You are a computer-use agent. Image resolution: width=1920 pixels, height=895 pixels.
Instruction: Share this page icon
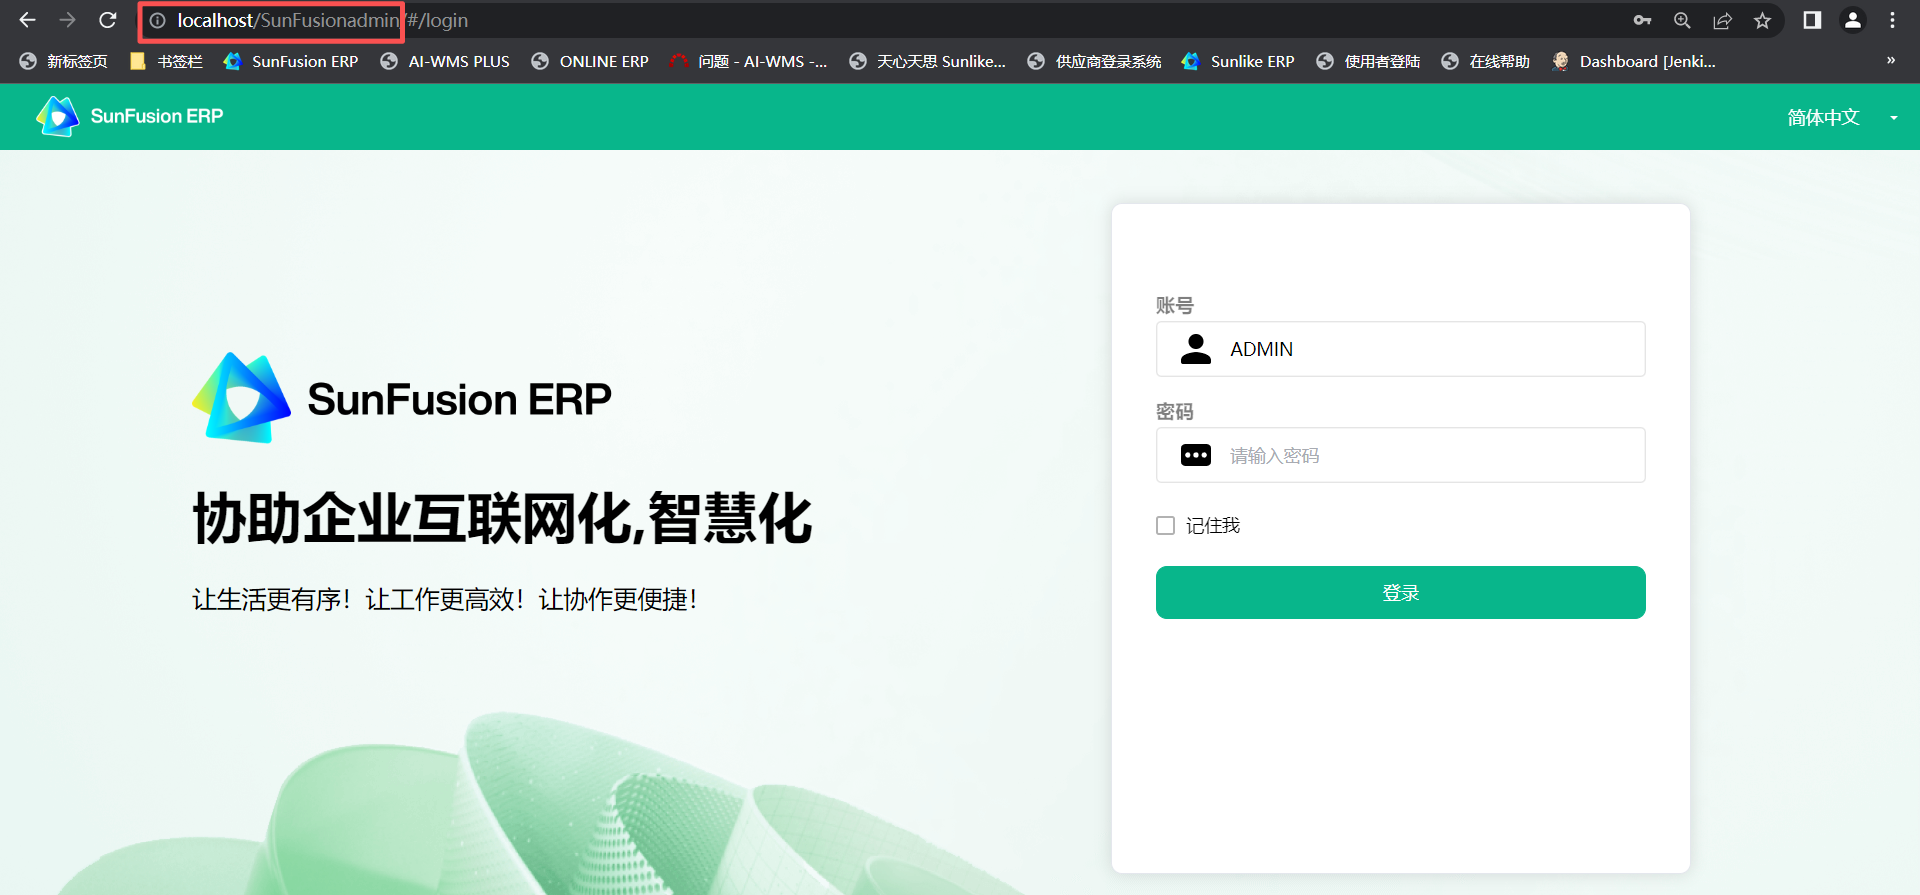tap(1722, 20)
